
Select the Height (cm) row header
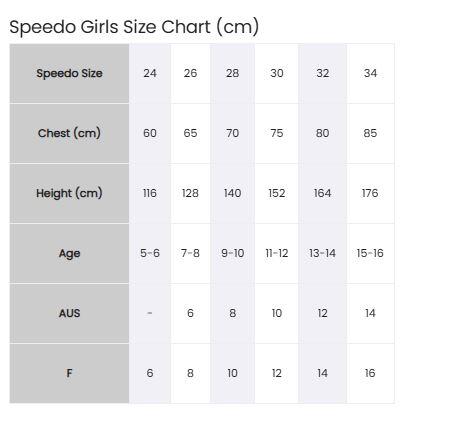69,193
